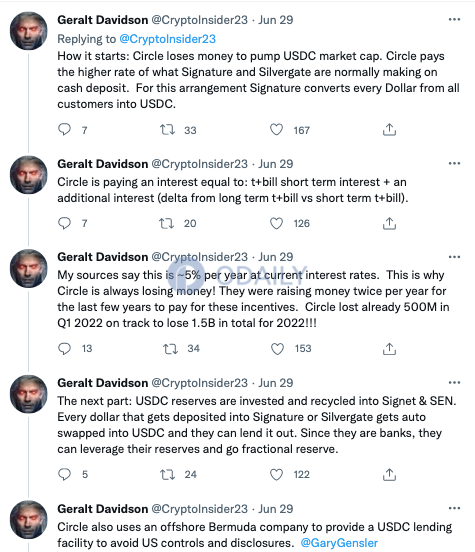Open the @GaryGensler mention link

pos(339,542)
